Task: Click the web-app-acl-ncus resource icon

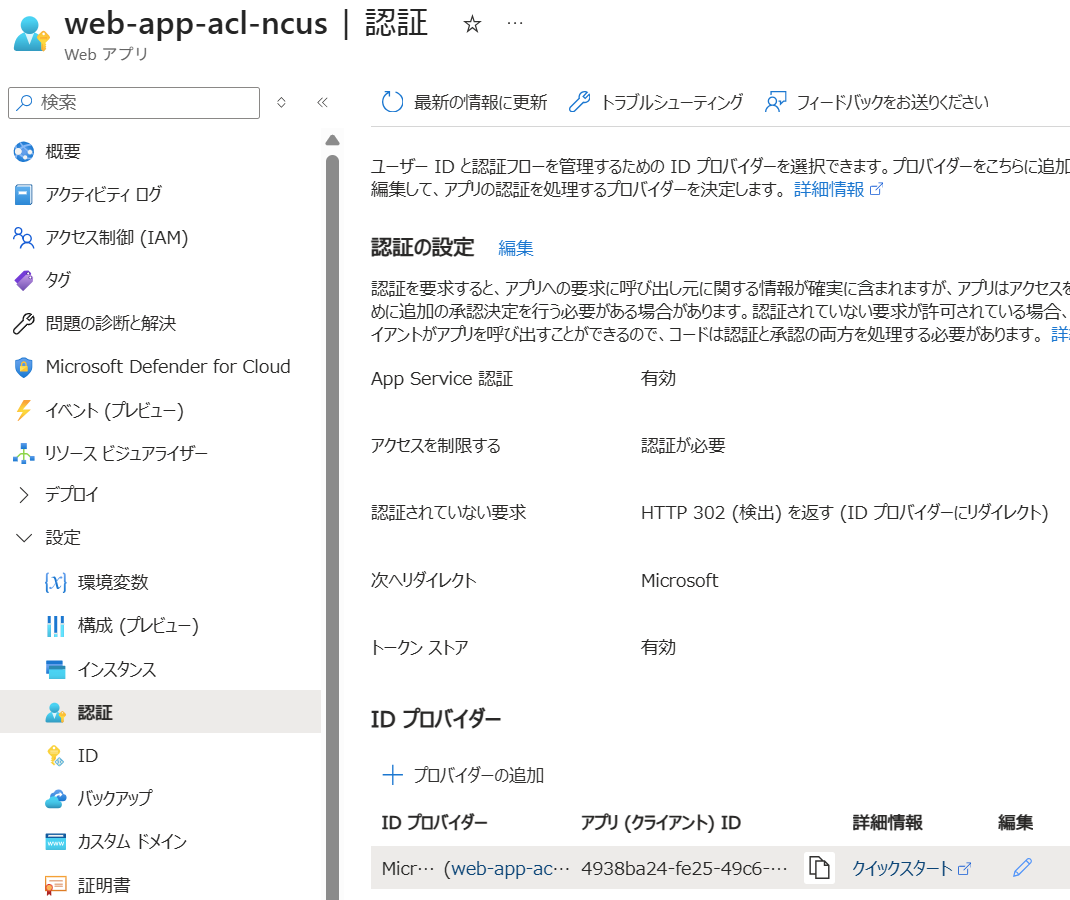Action: pyautogui.click(x=31, y=34)
